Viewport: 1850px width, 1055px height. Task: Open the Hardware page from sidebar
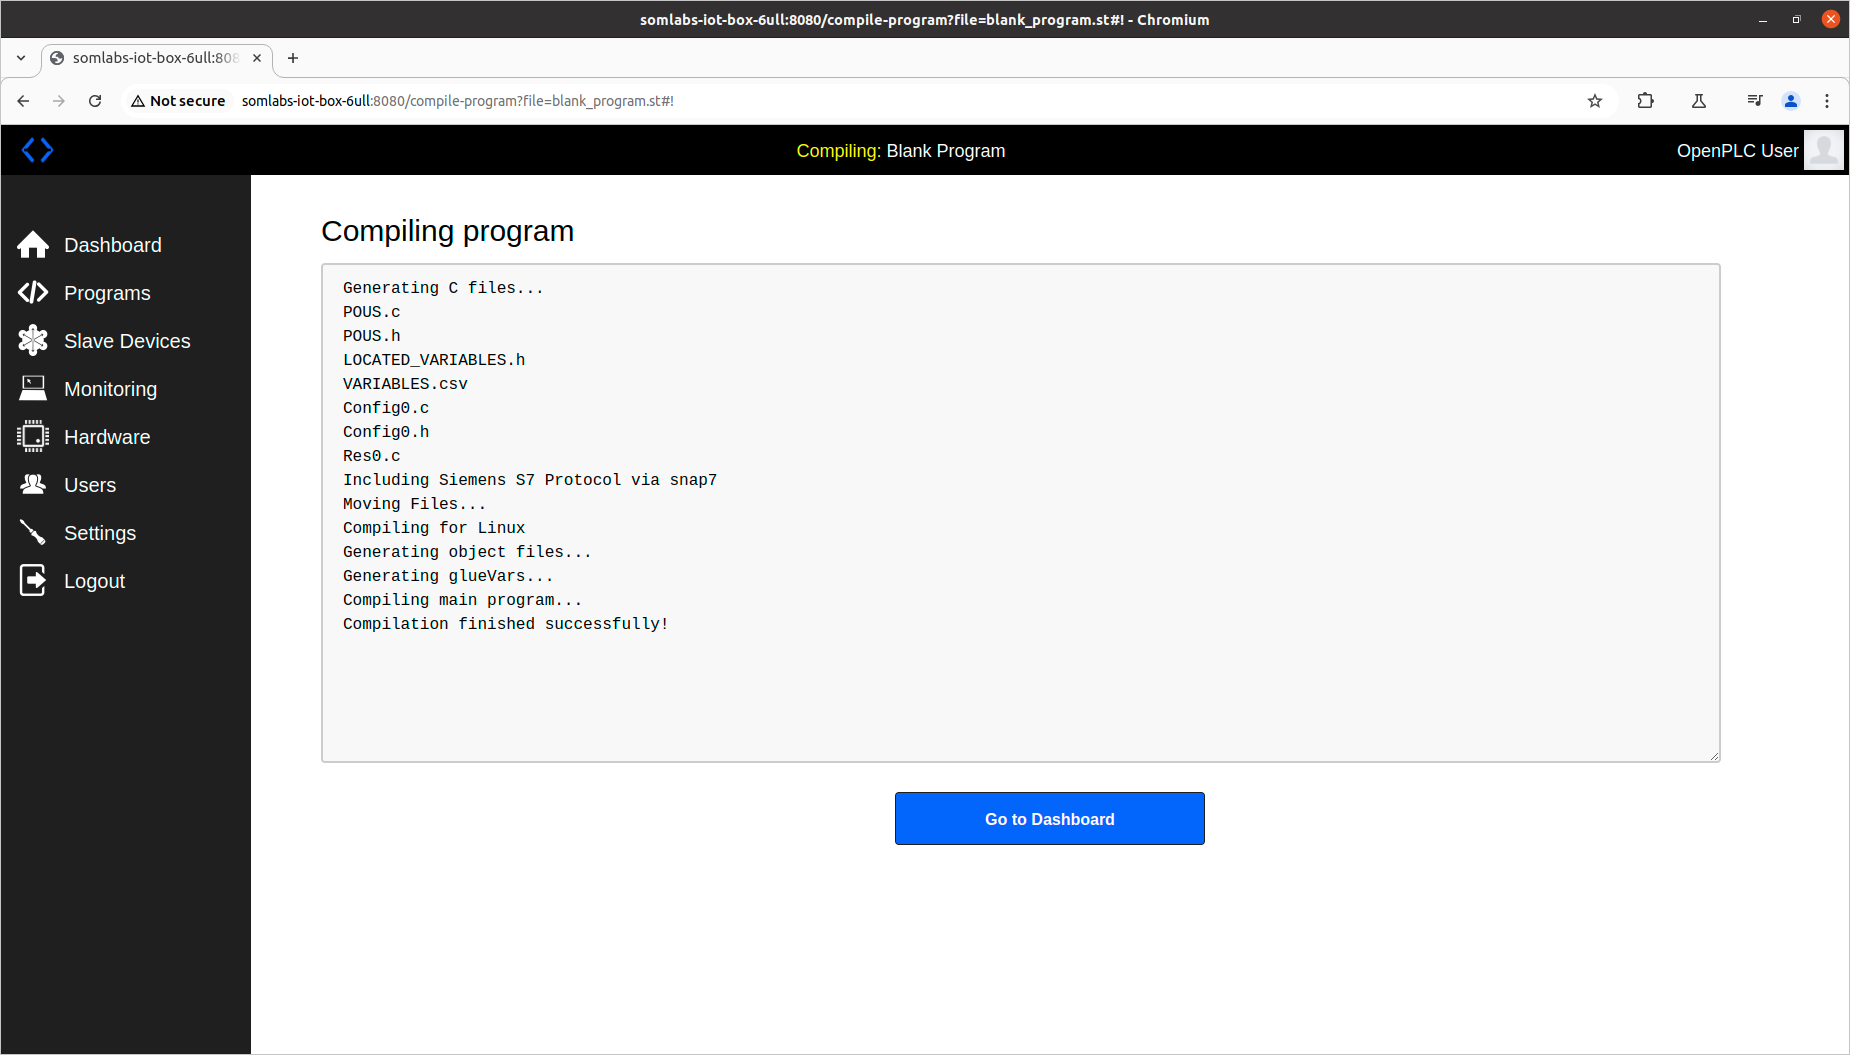[x=107, y=437]
